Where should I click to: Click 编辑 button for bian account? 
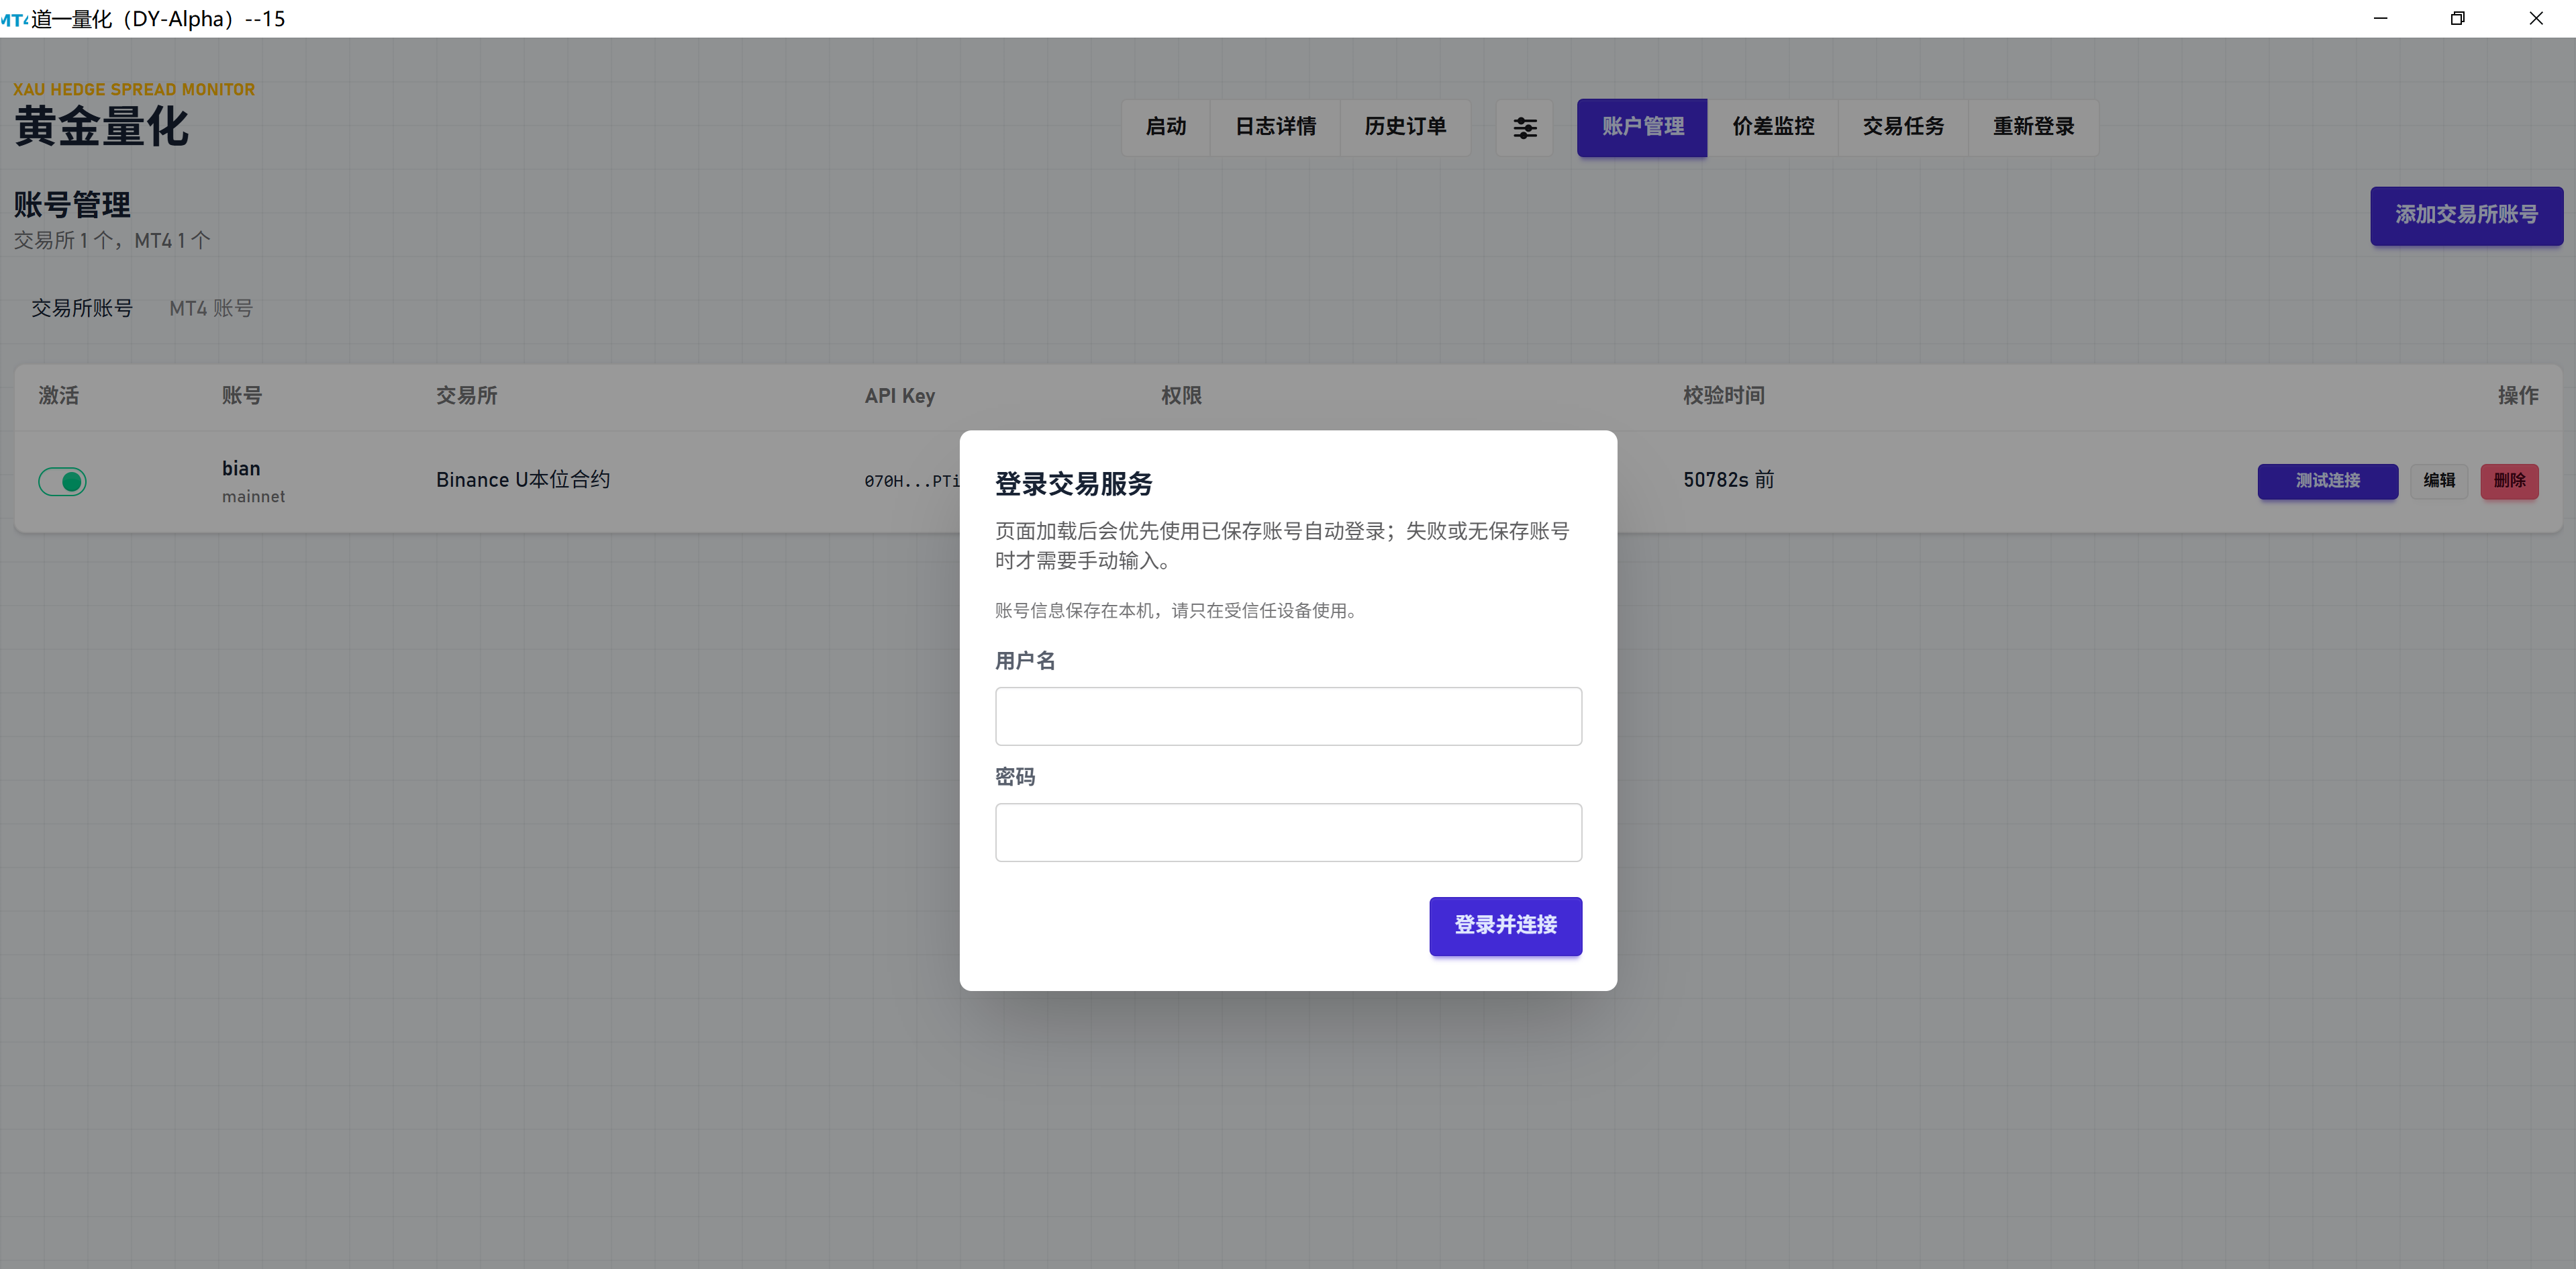(2439, 481)
